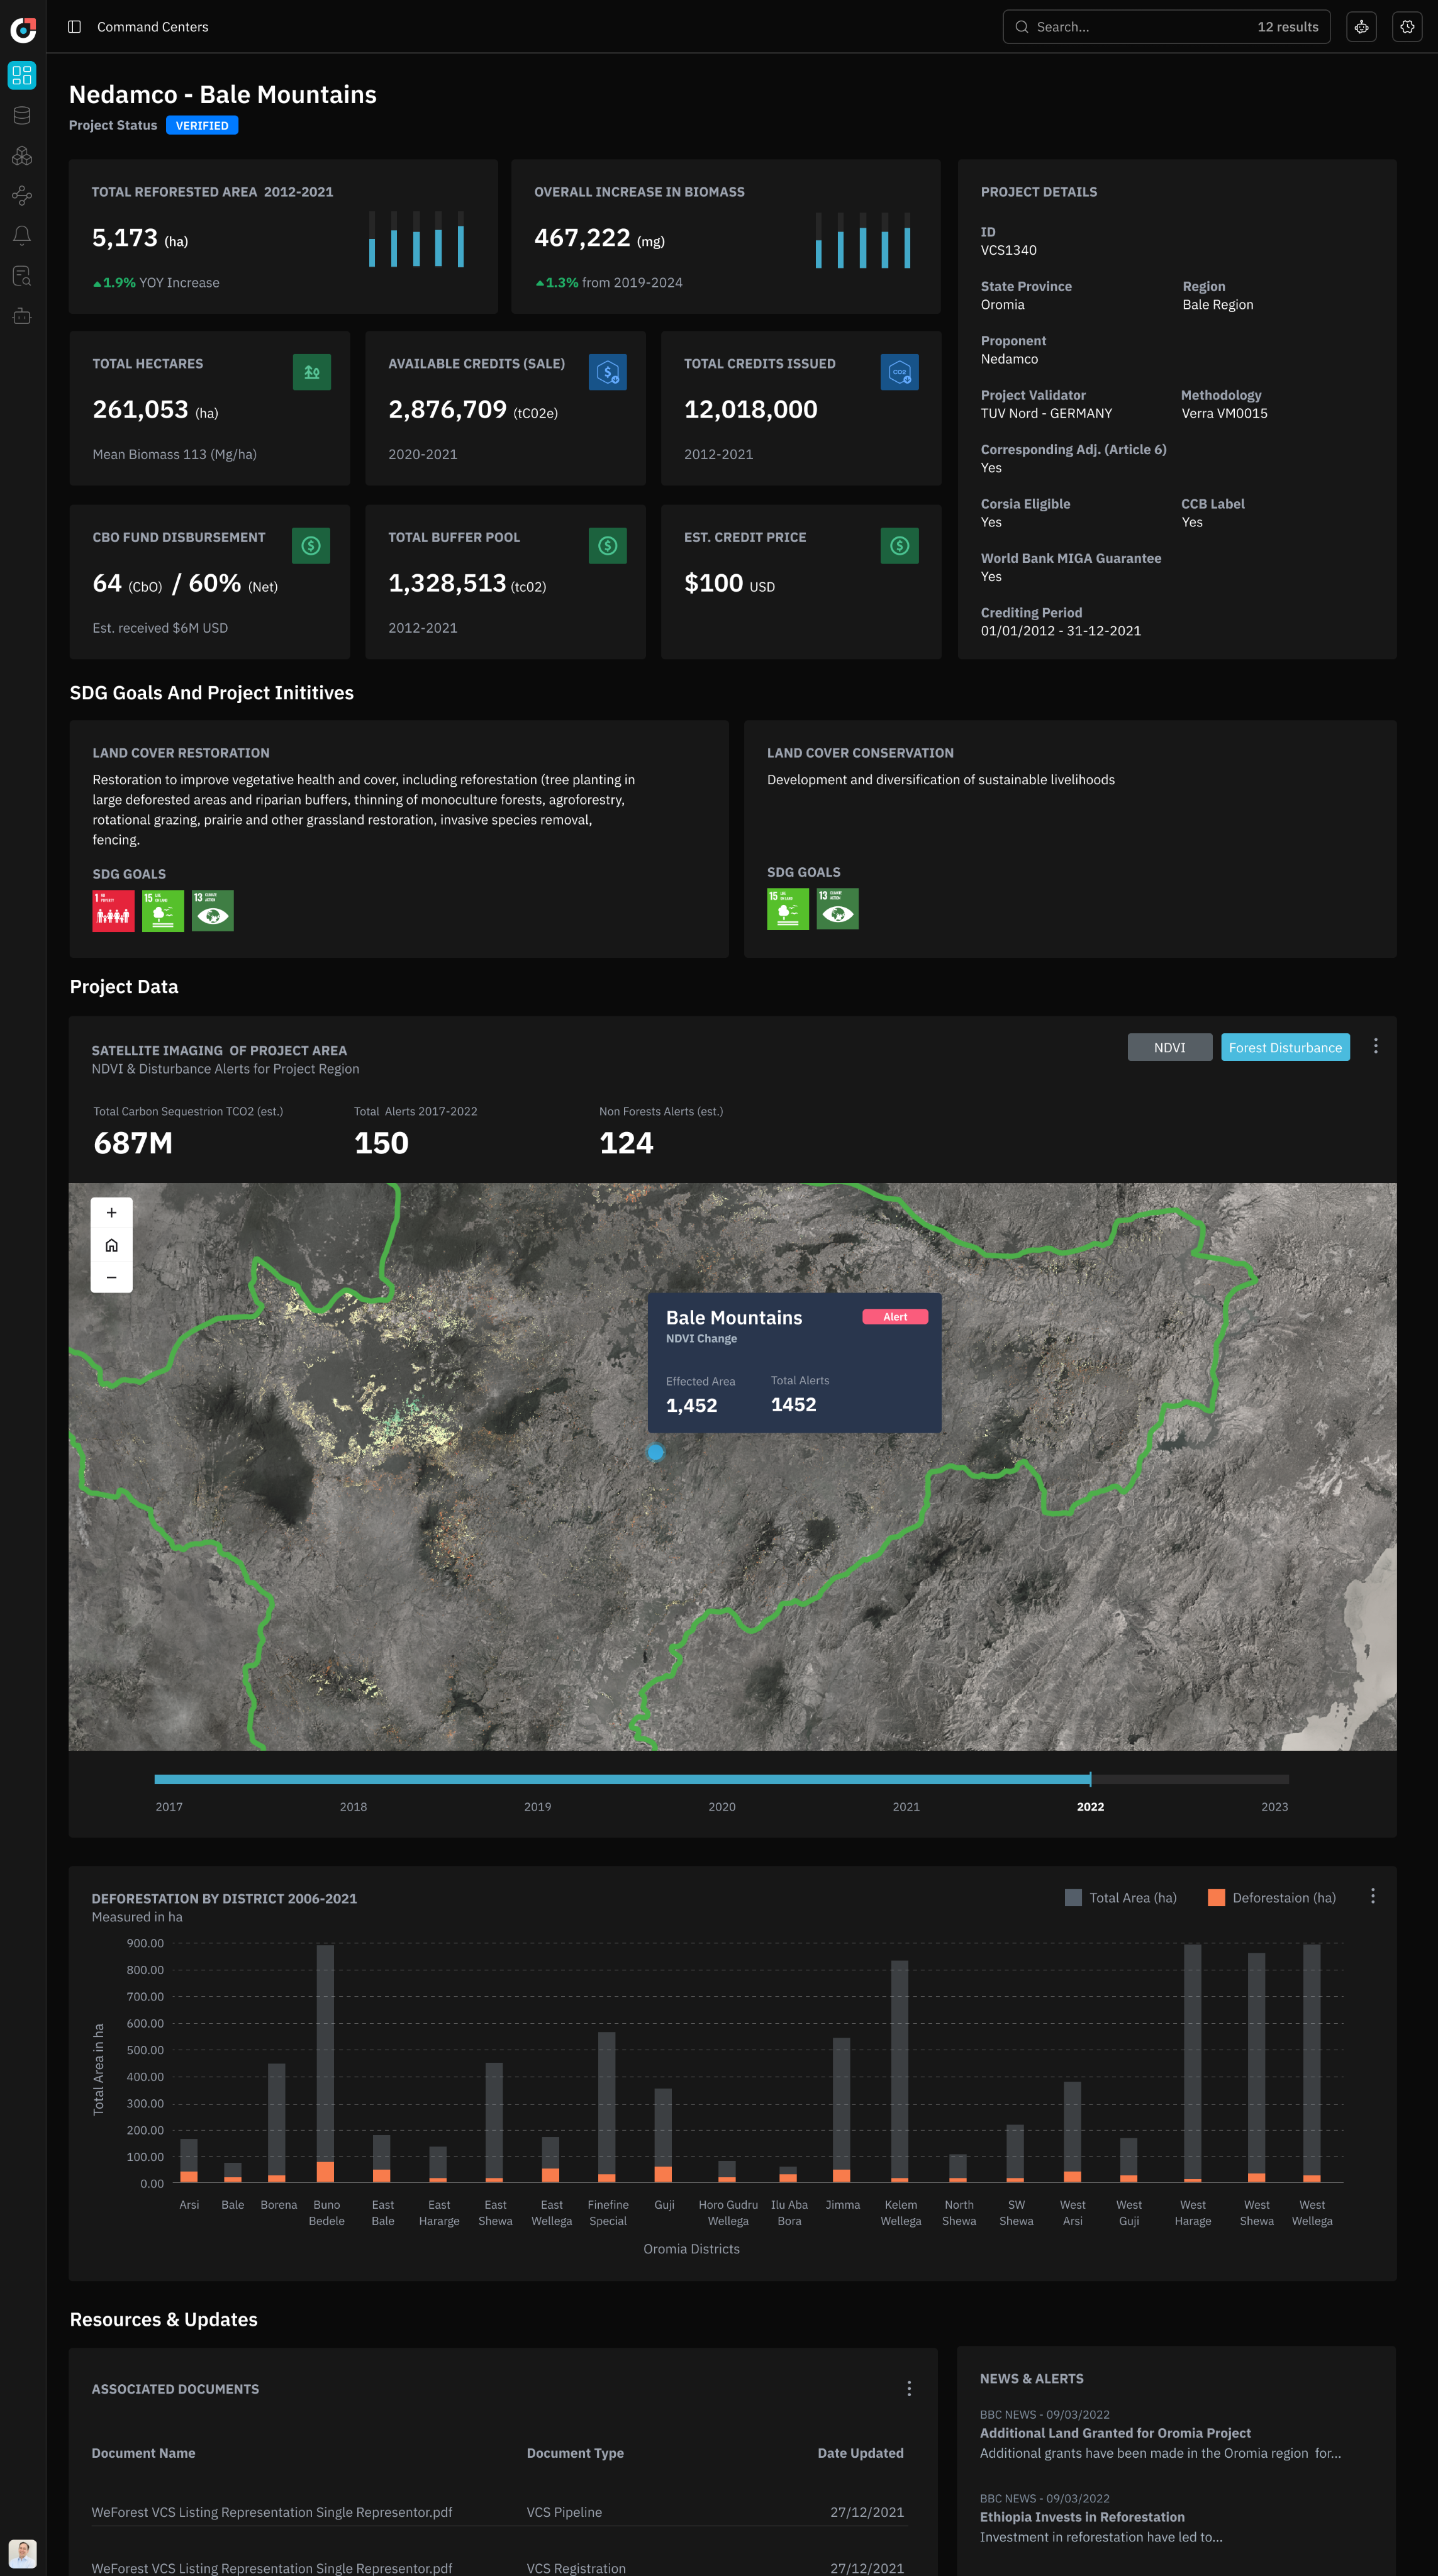Open the dashboard grid sidebar icon
1438x2576 pixels.
click(22, 75)
